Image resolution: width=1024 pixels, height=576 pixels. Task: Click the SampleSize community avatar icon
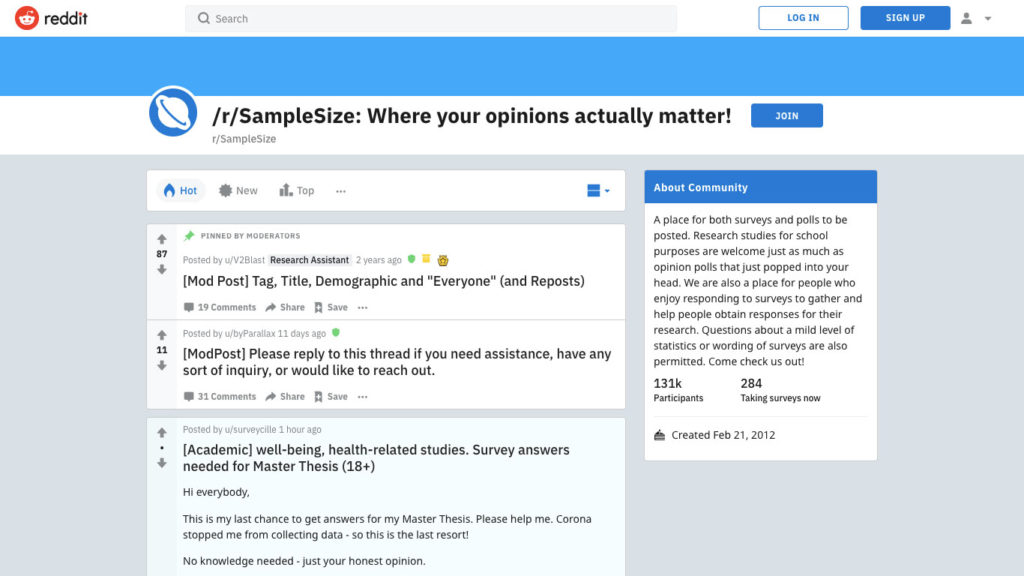coord(173,112)
